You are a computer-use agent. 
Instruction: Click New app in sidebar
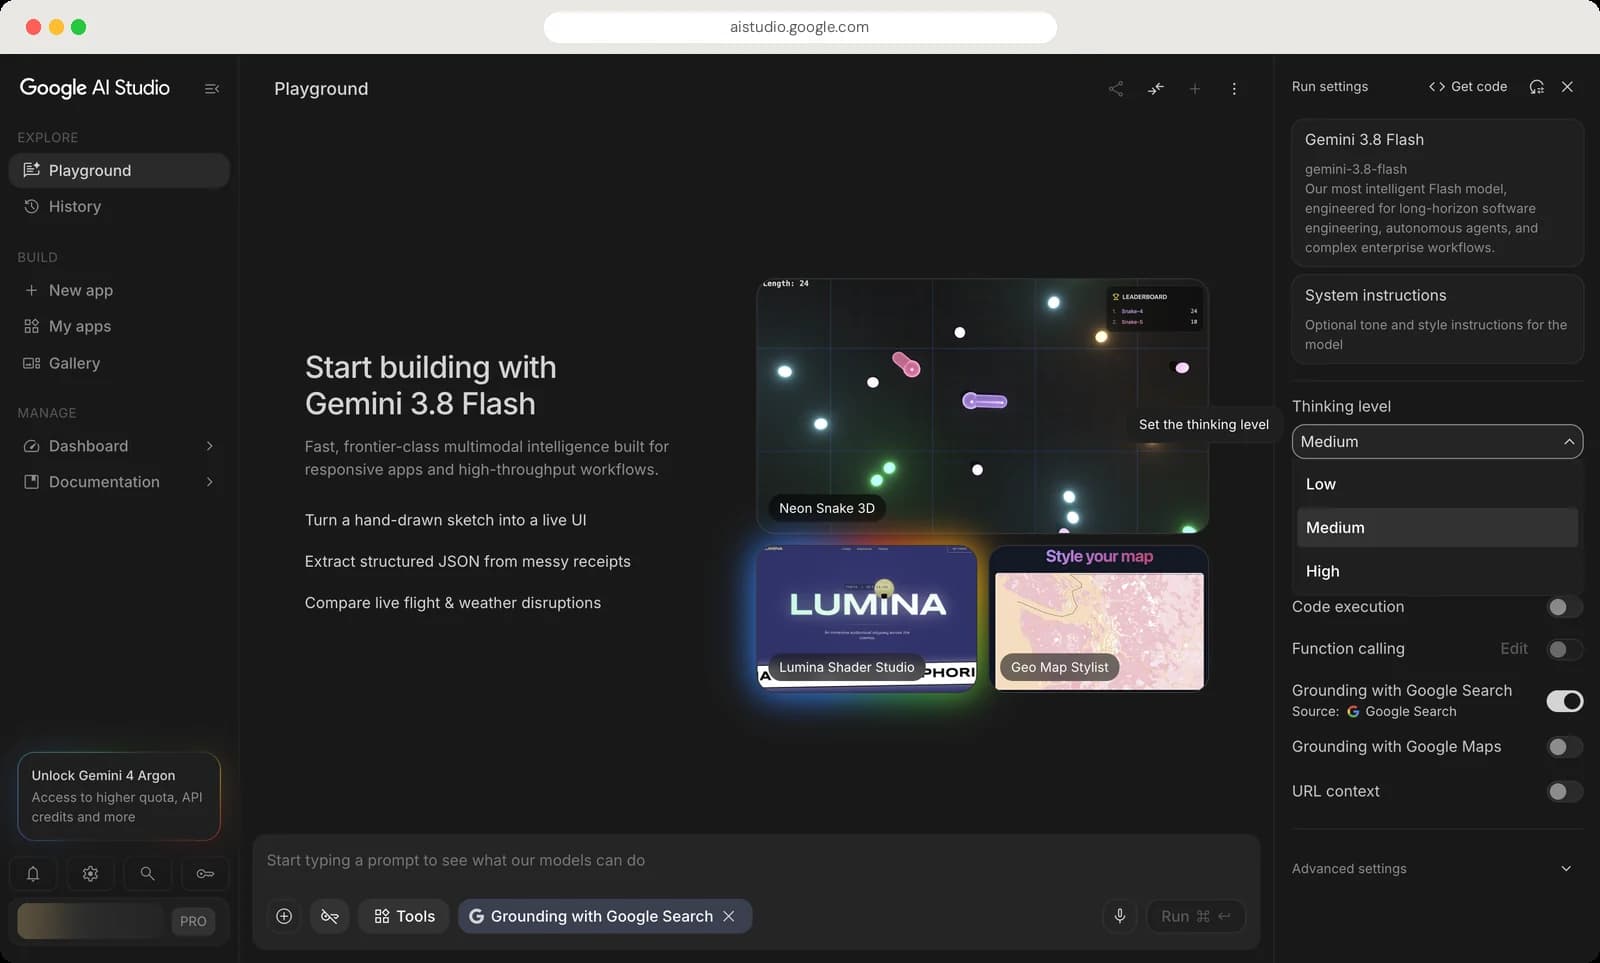click(x=119, y=290)
